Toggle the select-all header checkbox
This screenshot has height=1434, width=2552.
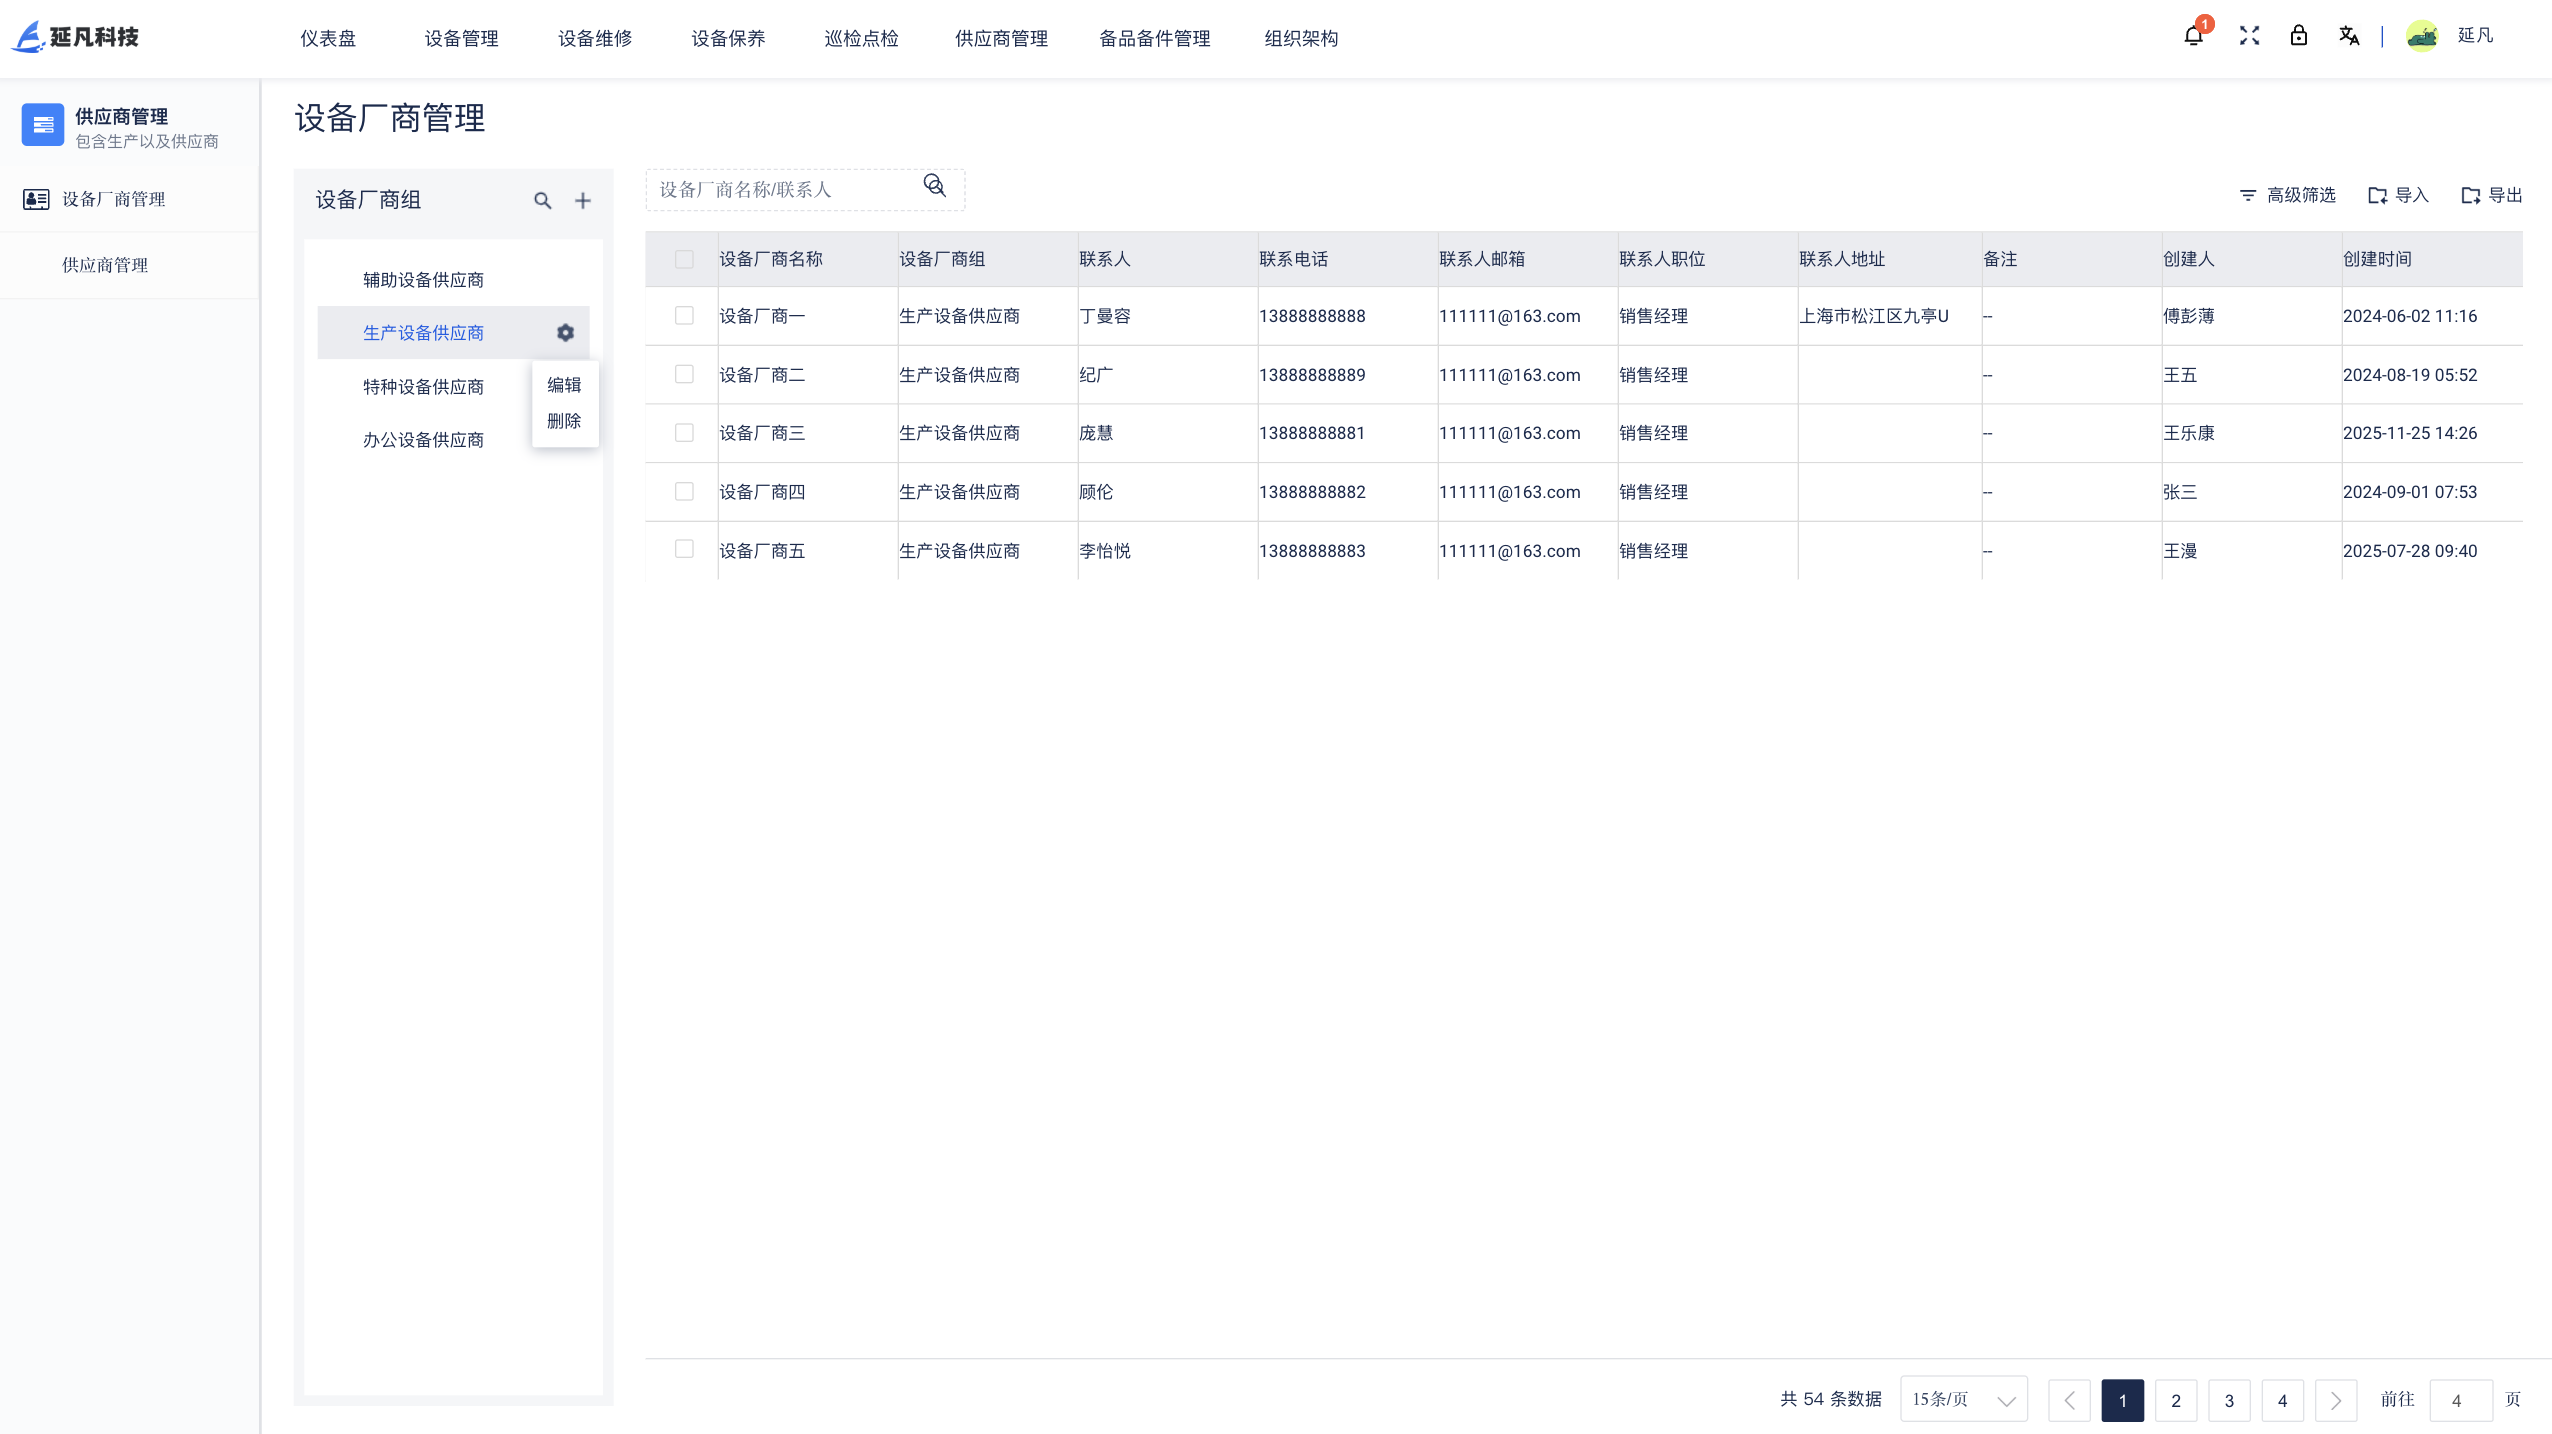[x=684, y=260]
